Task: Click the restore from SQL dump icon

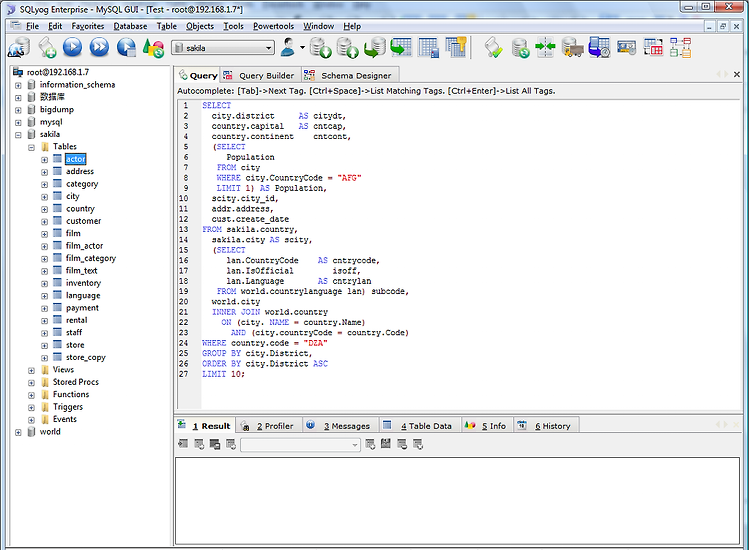Action: click(x=375, y=48)
